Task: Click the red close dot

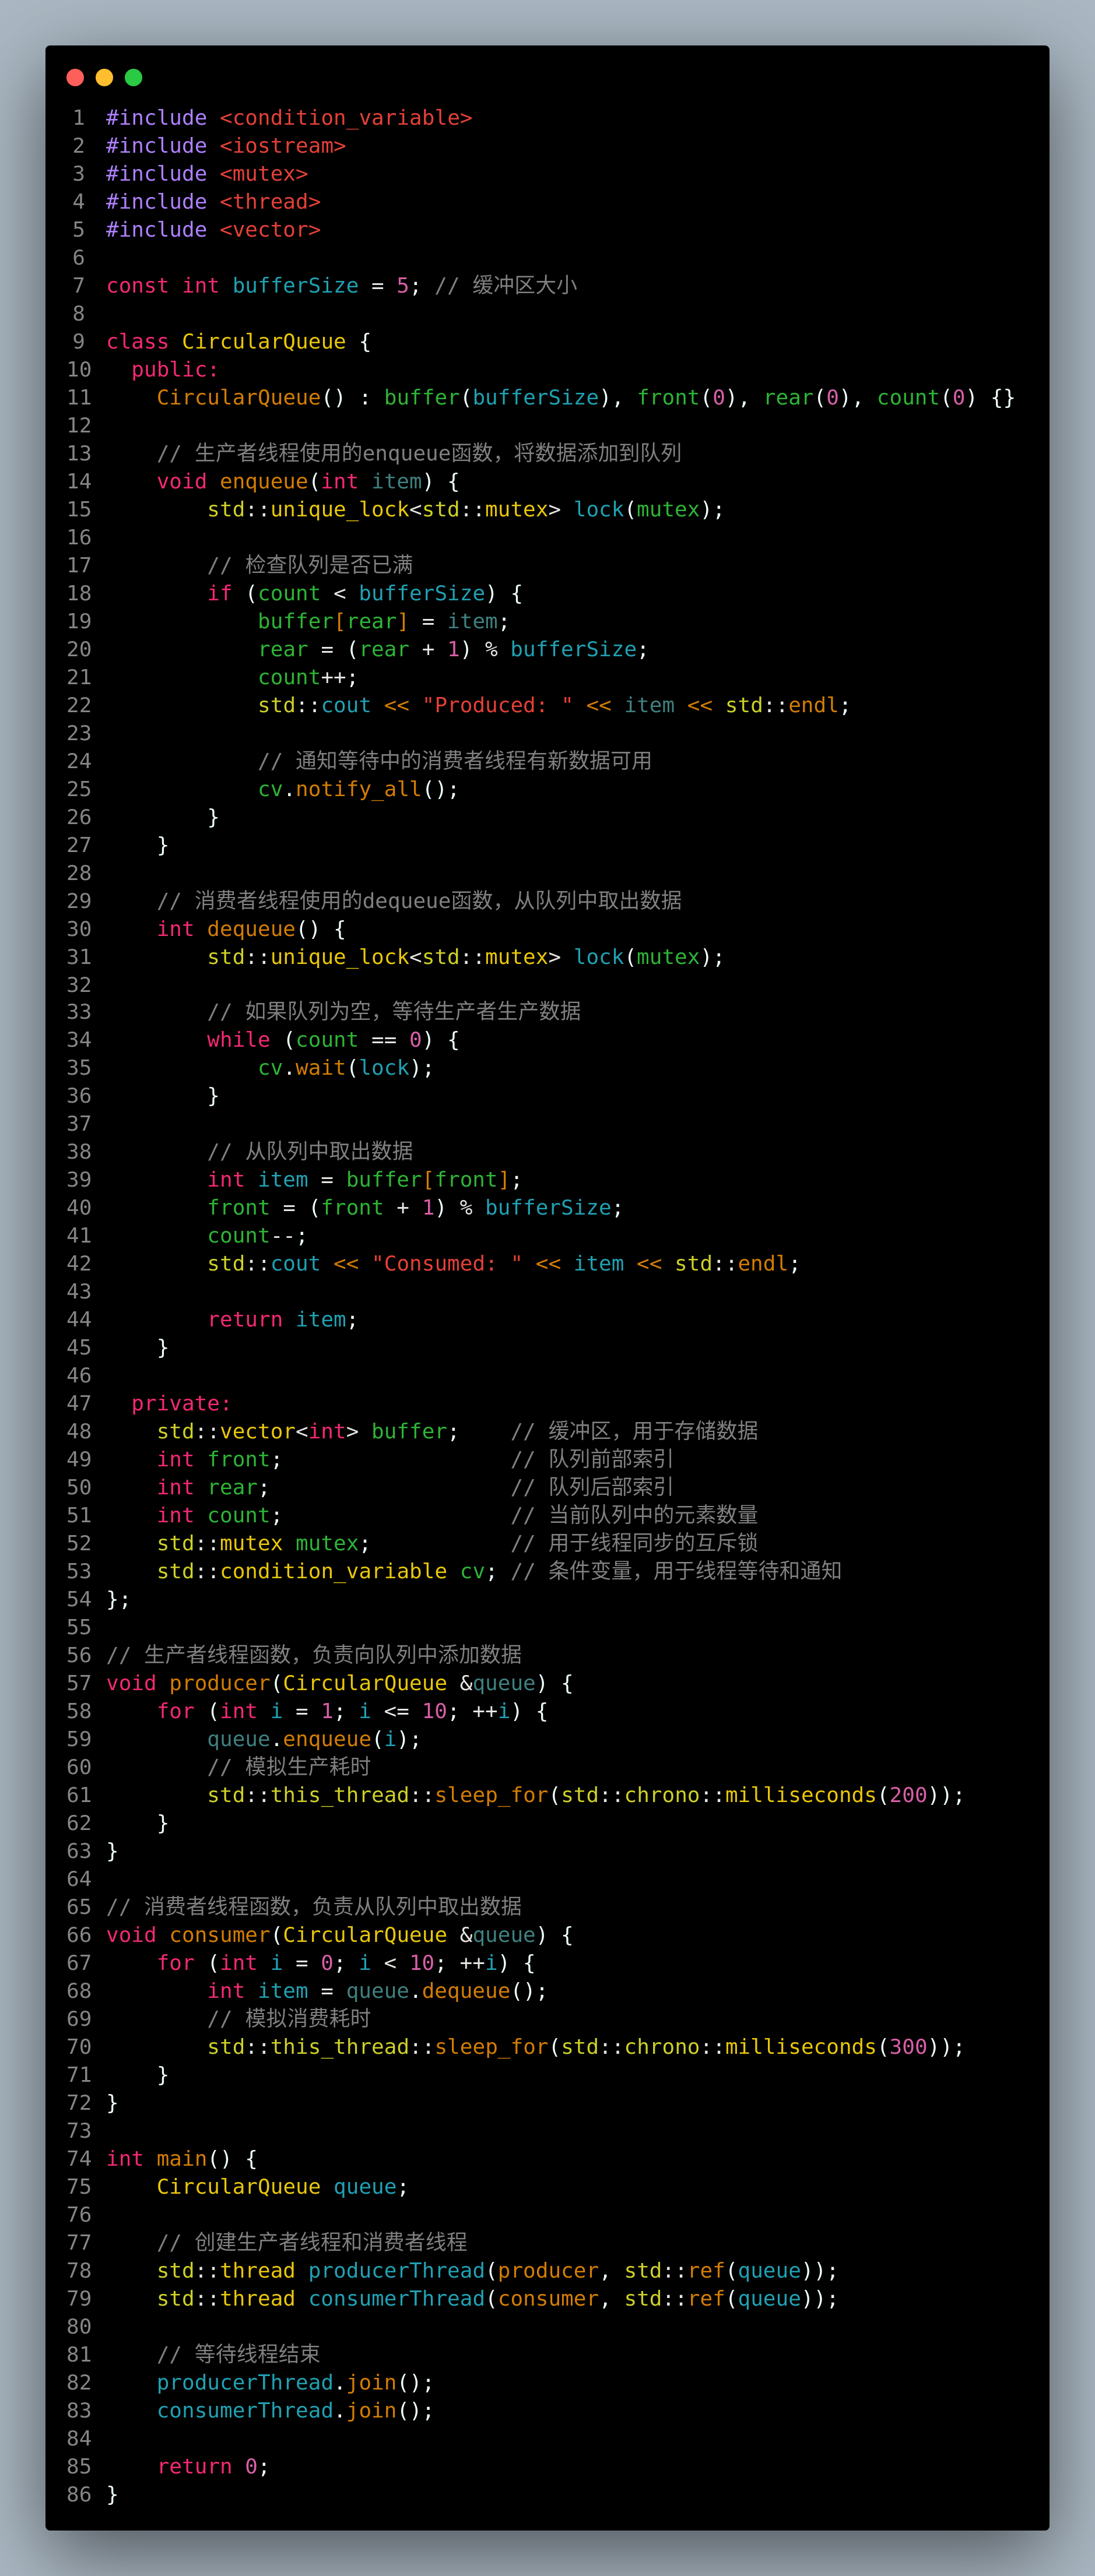Action: [x=75, y=77]
